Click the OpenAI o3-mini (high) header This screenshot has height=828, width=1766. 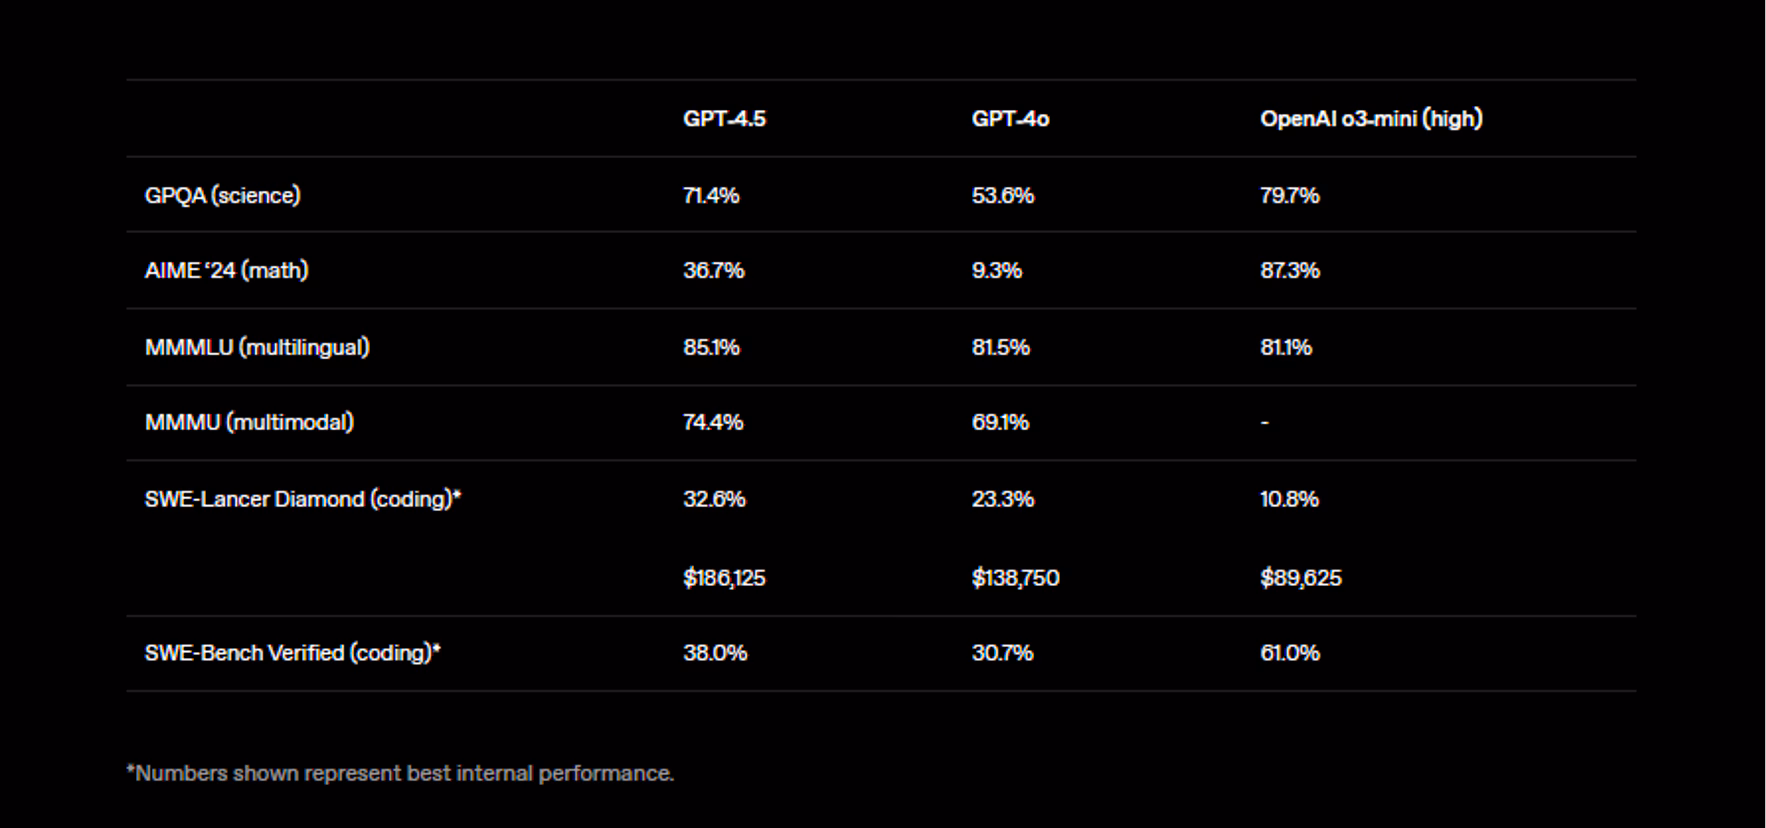1370,119
